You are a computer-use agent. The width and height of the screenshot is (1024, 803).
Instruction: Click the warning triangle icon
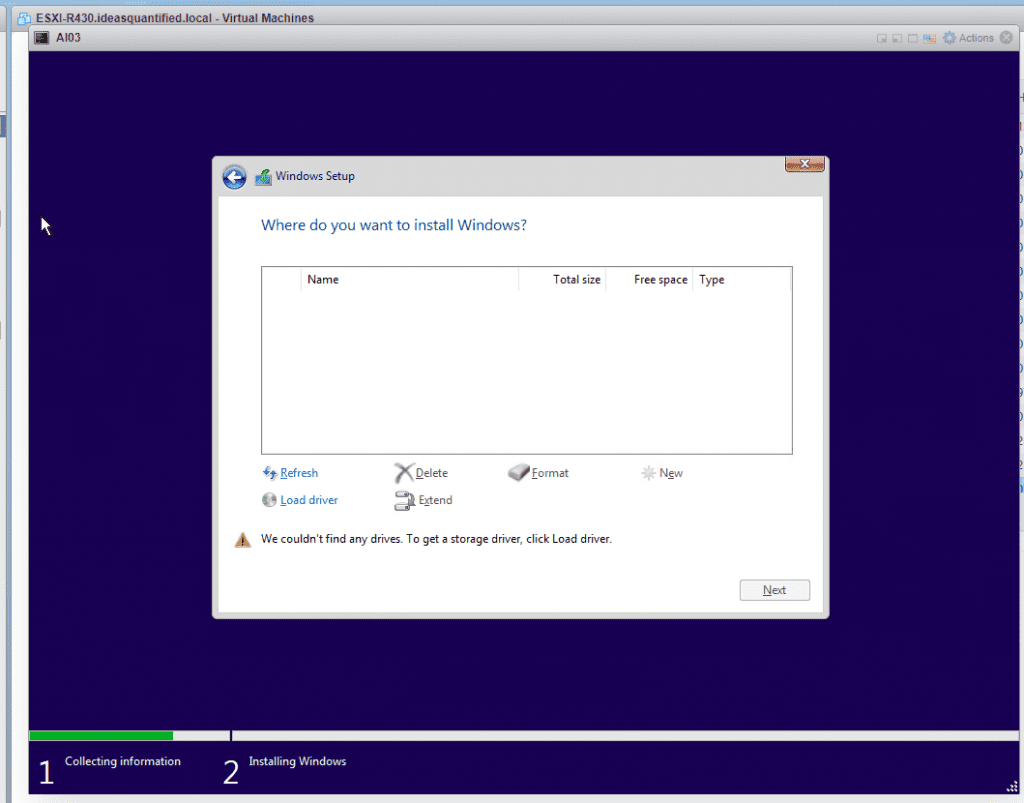coord(243,540)
